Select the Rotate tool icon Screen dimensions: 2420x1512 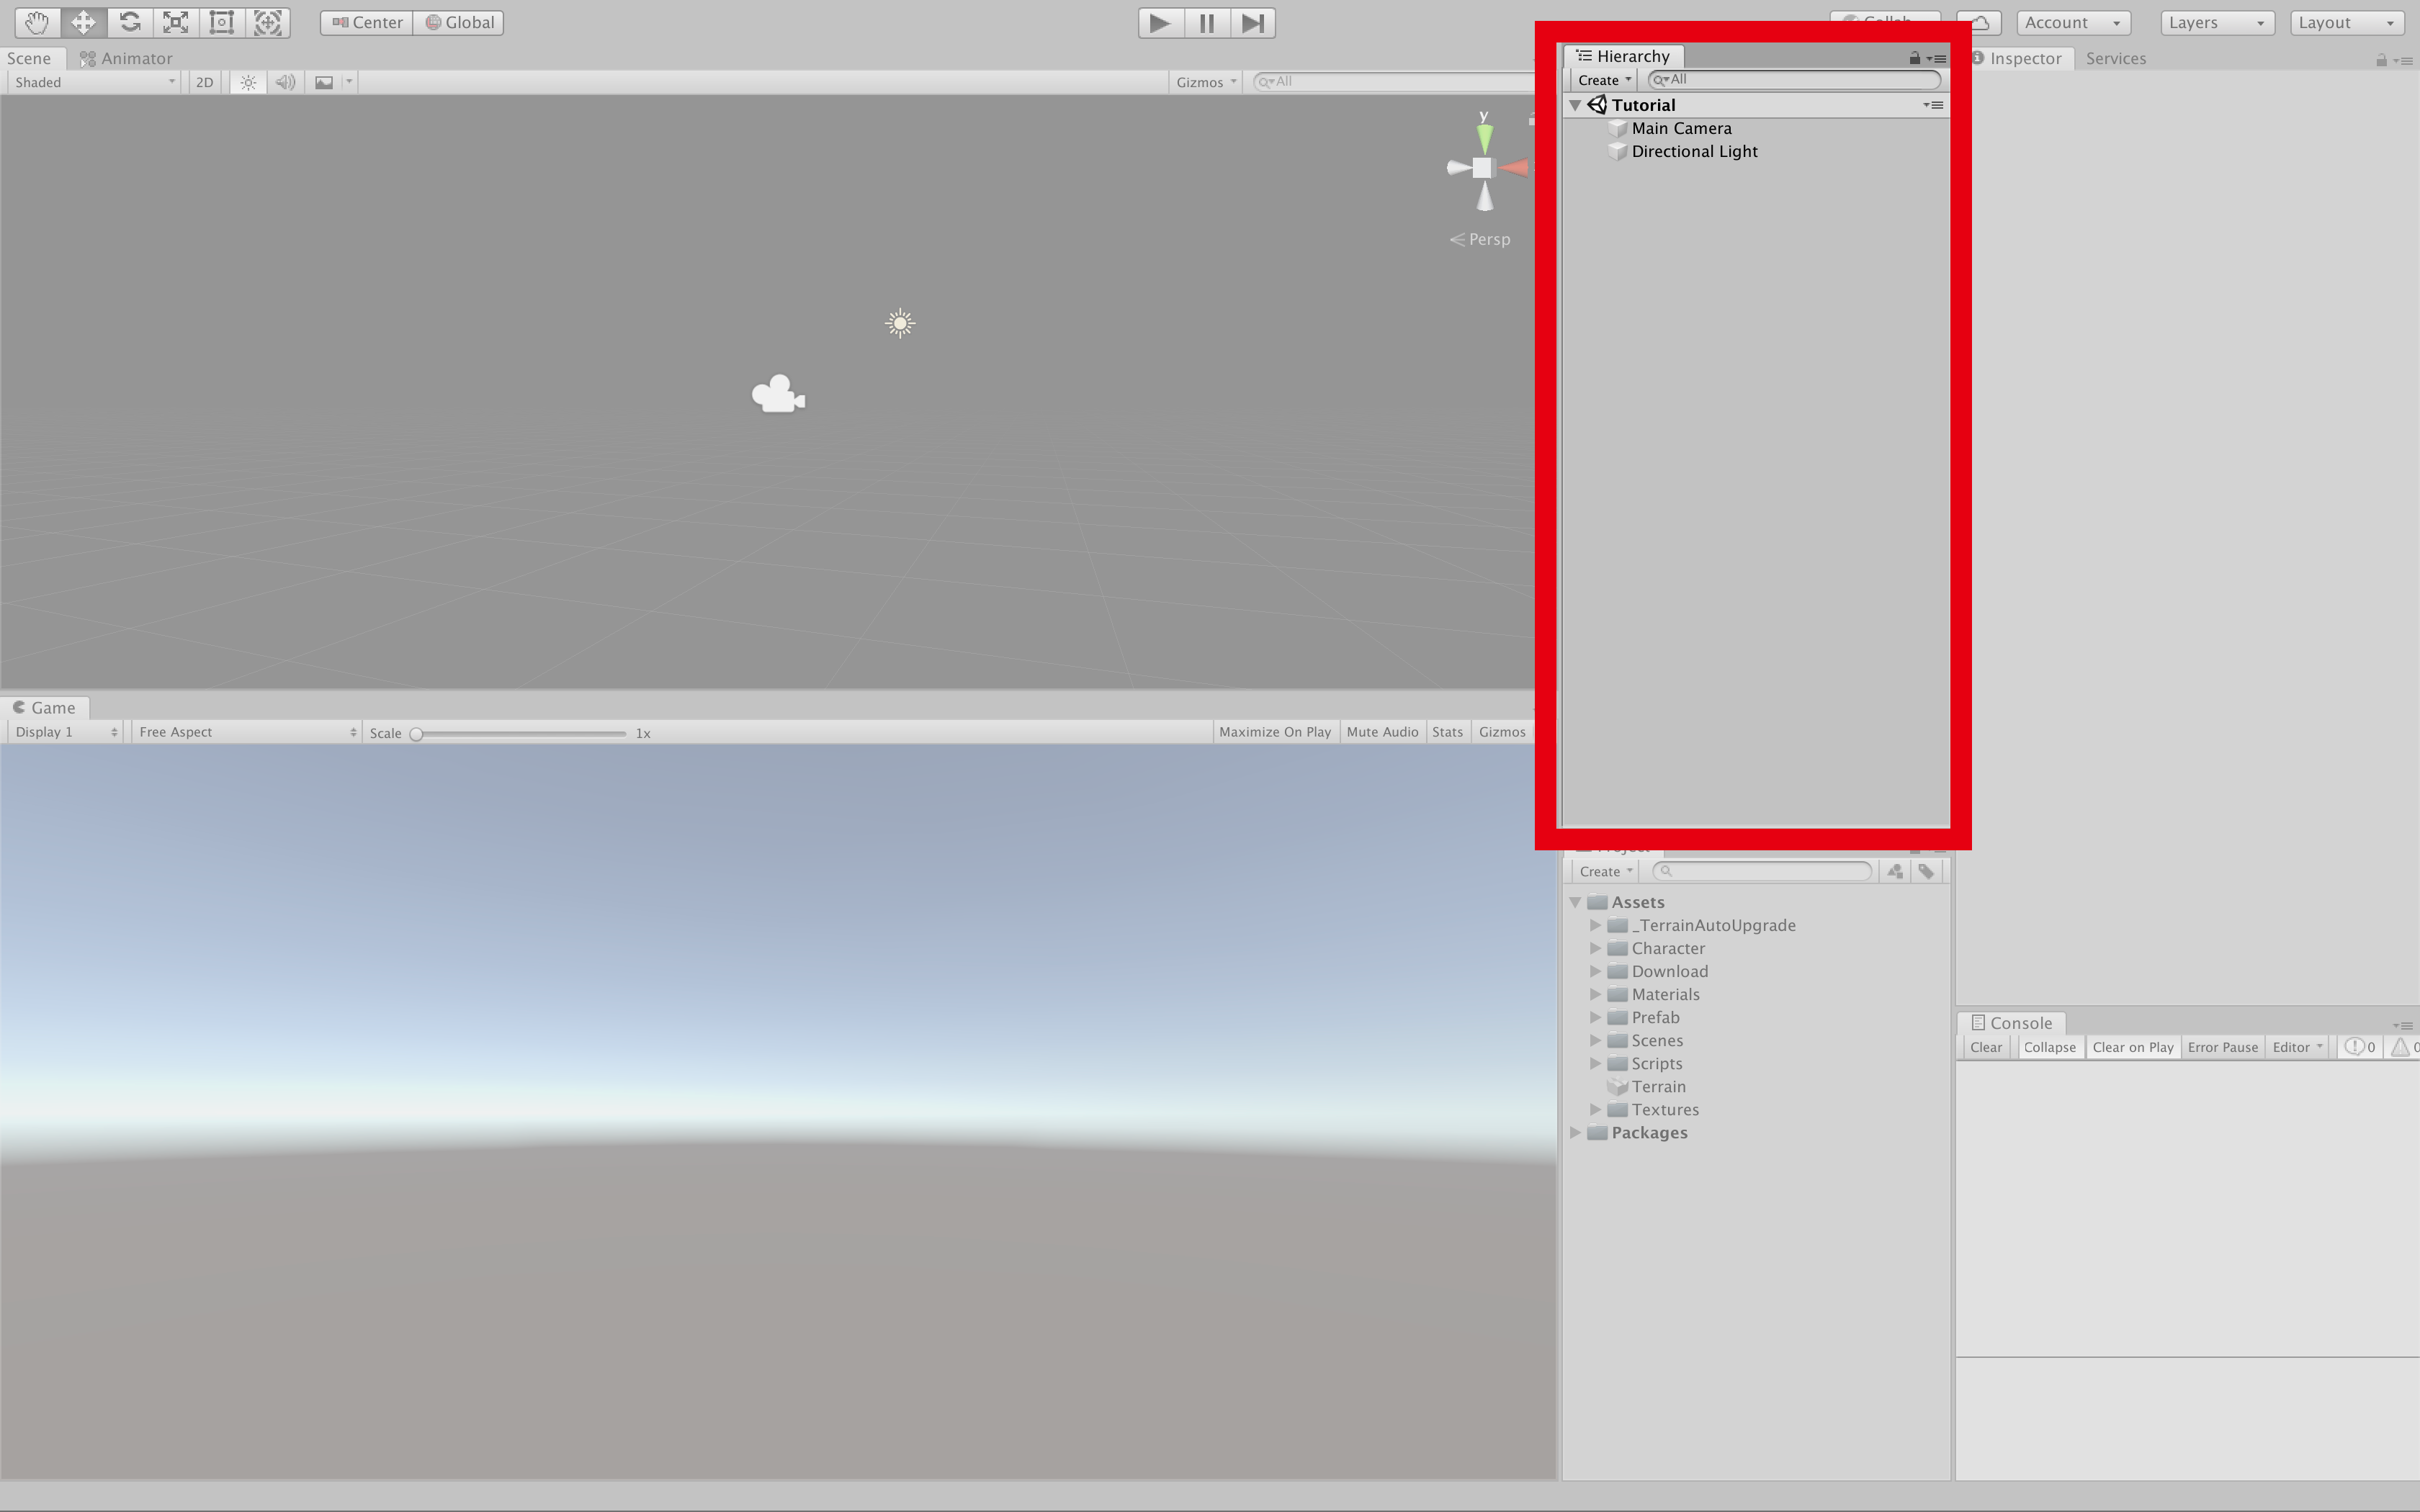tap(130, 22)
